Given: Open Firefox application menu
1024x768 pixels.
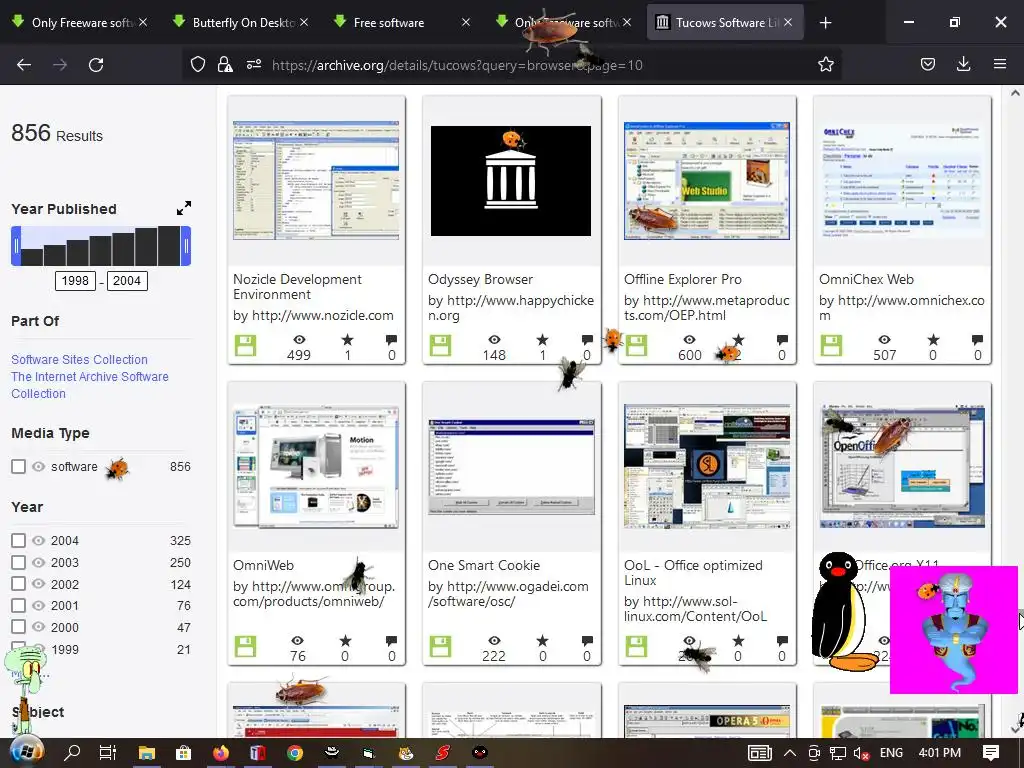Looking at the screenshot, I should coord(1000,64).
